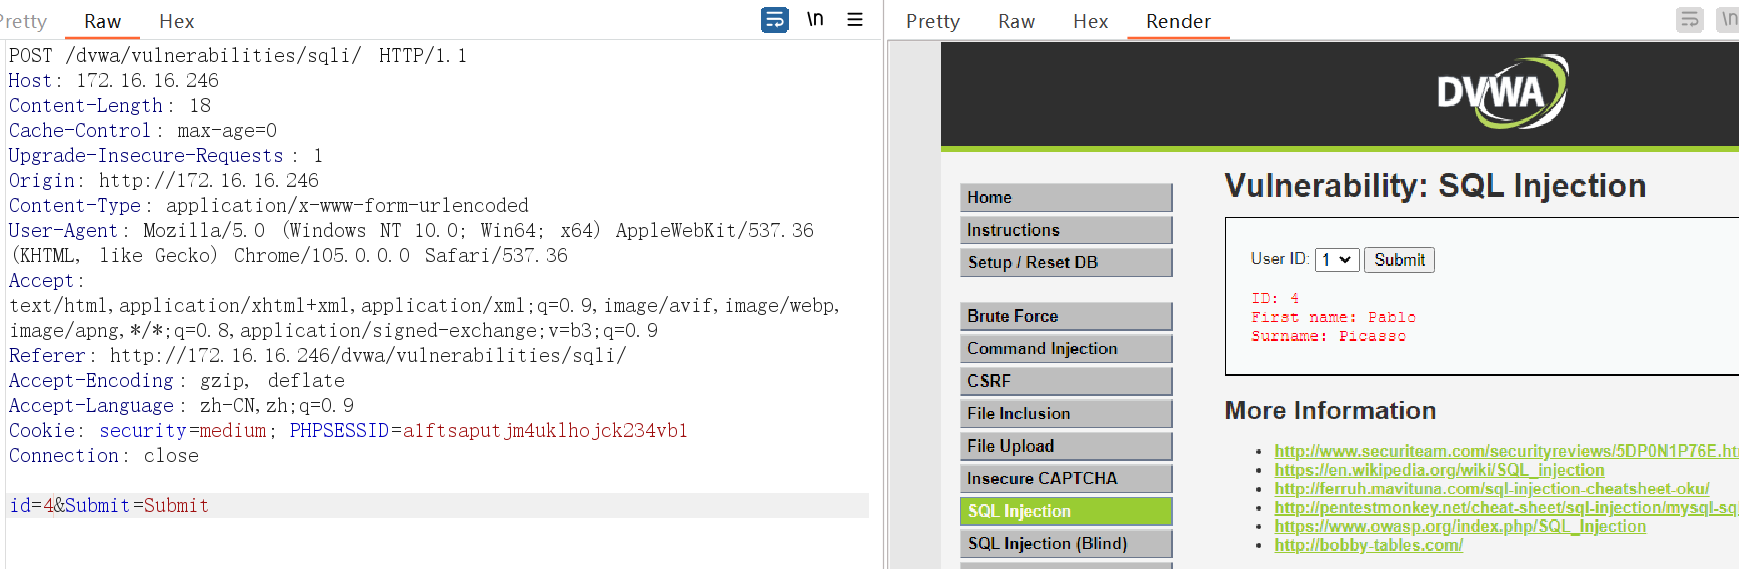
Task: Select the response Render tab
Action: (1178, 21)
